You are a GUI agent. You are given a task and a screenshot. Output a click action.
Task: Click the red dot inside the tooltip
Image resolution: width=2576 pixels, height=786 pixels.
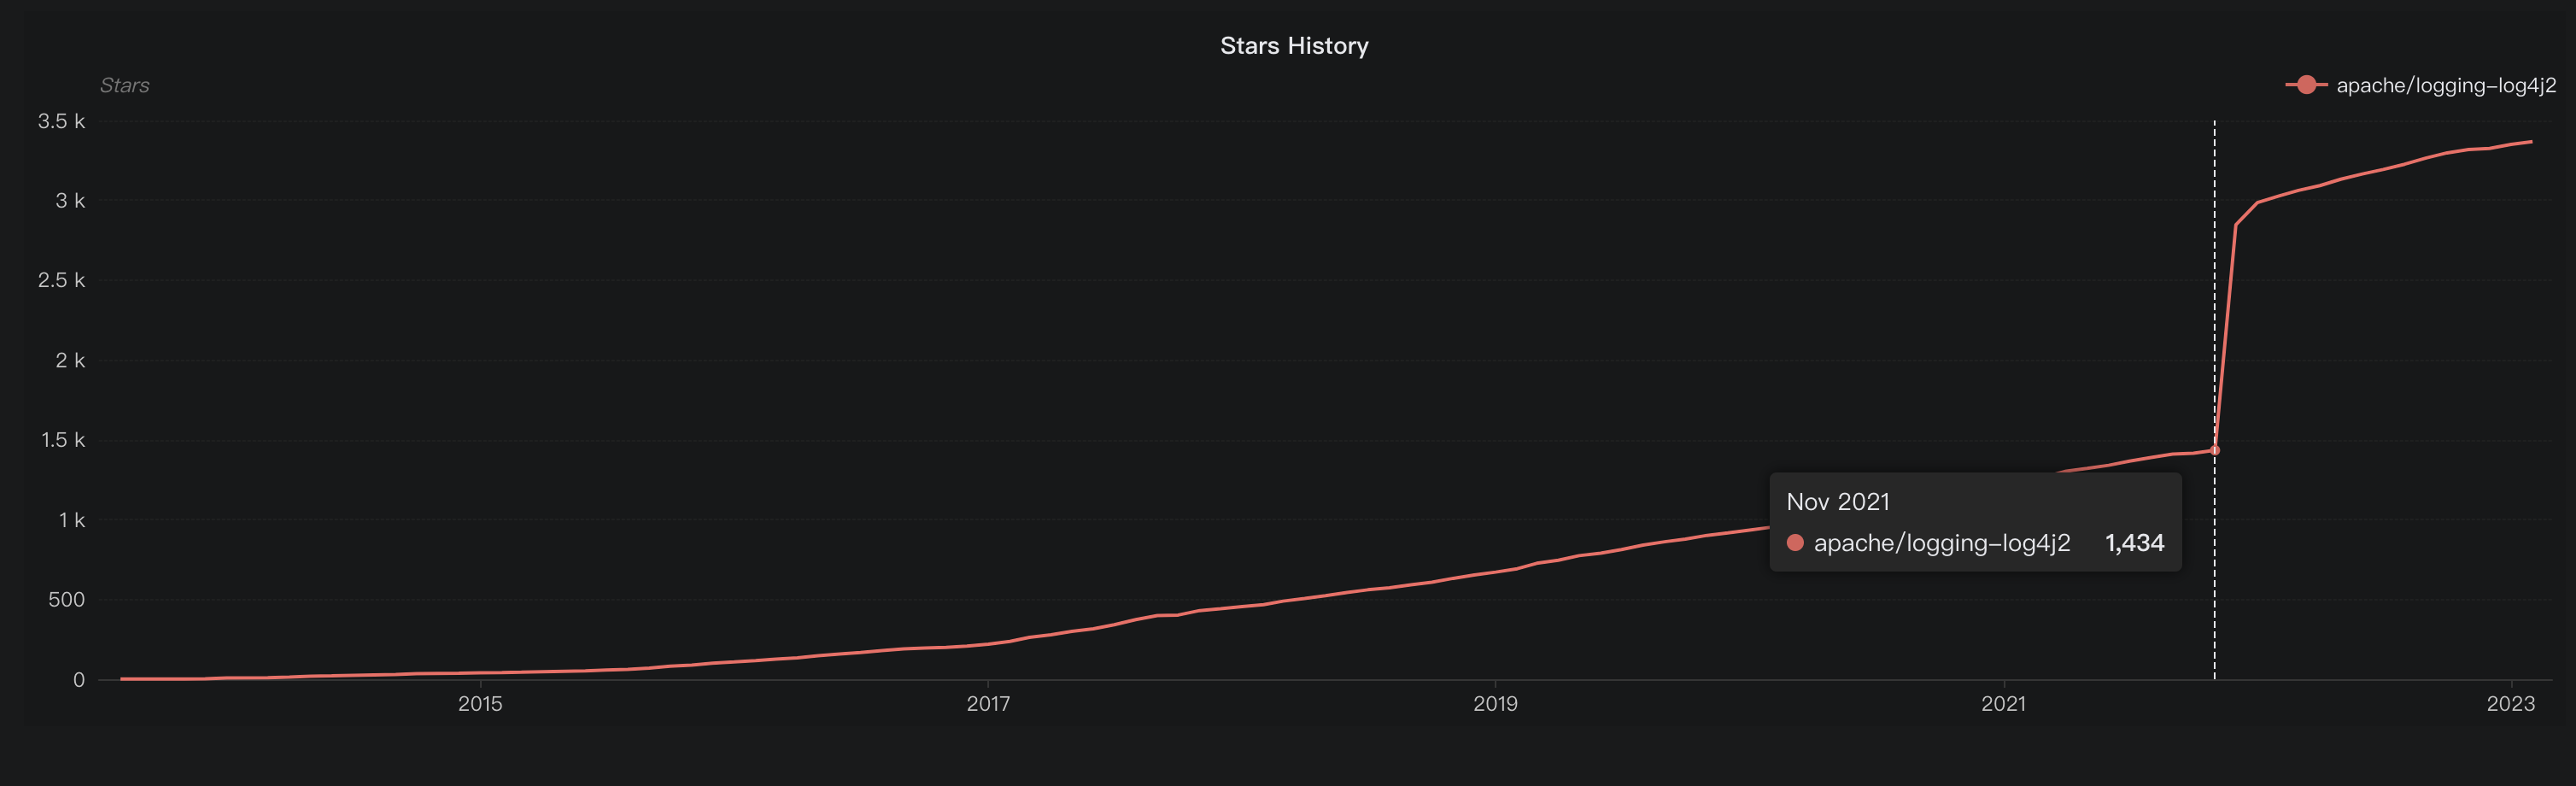click(1795, 543)
